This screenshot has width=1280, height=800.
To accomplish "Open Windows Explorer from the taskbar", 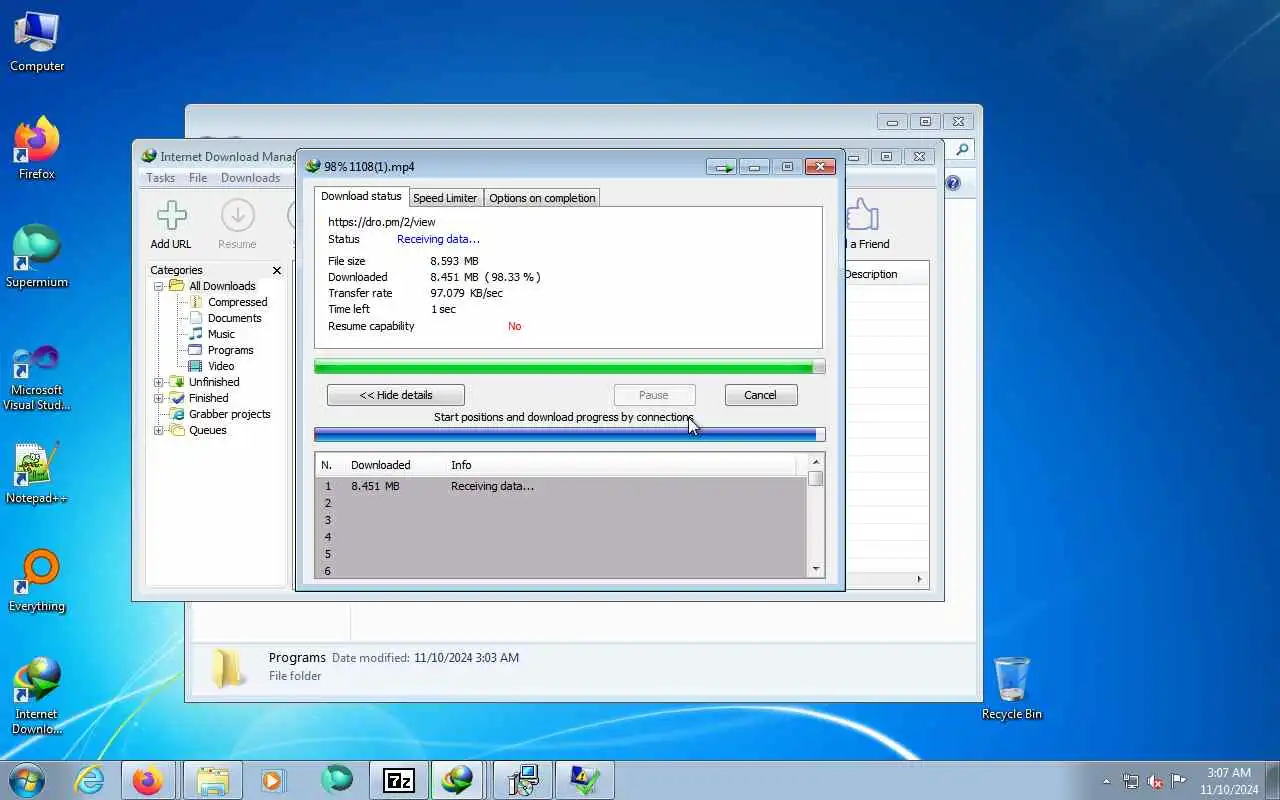I will (213, 780).
